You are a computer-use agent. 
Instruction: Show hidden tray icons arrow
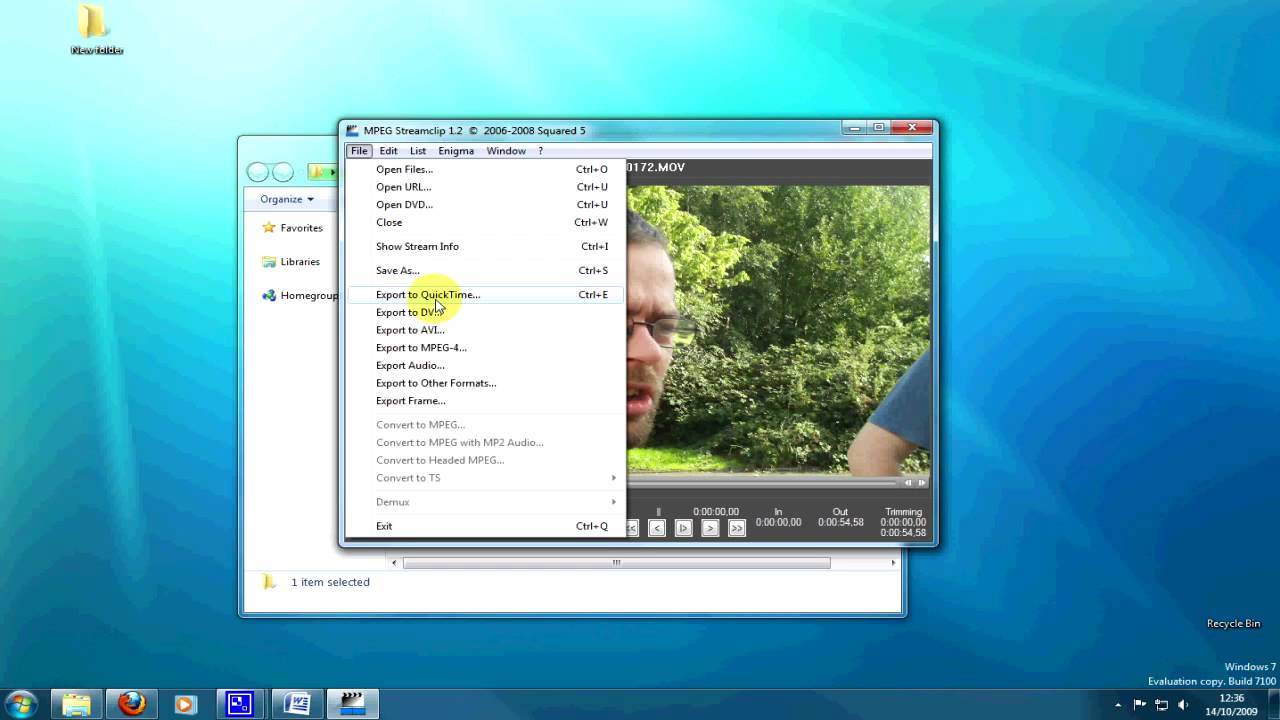pos(1119,705)
